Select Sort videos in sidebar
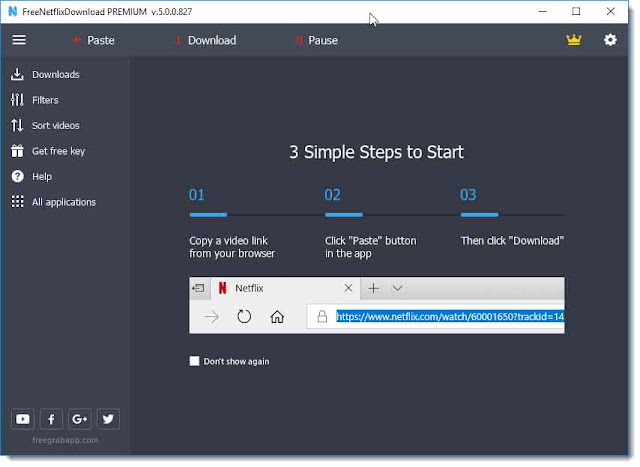 pos(56,125)
